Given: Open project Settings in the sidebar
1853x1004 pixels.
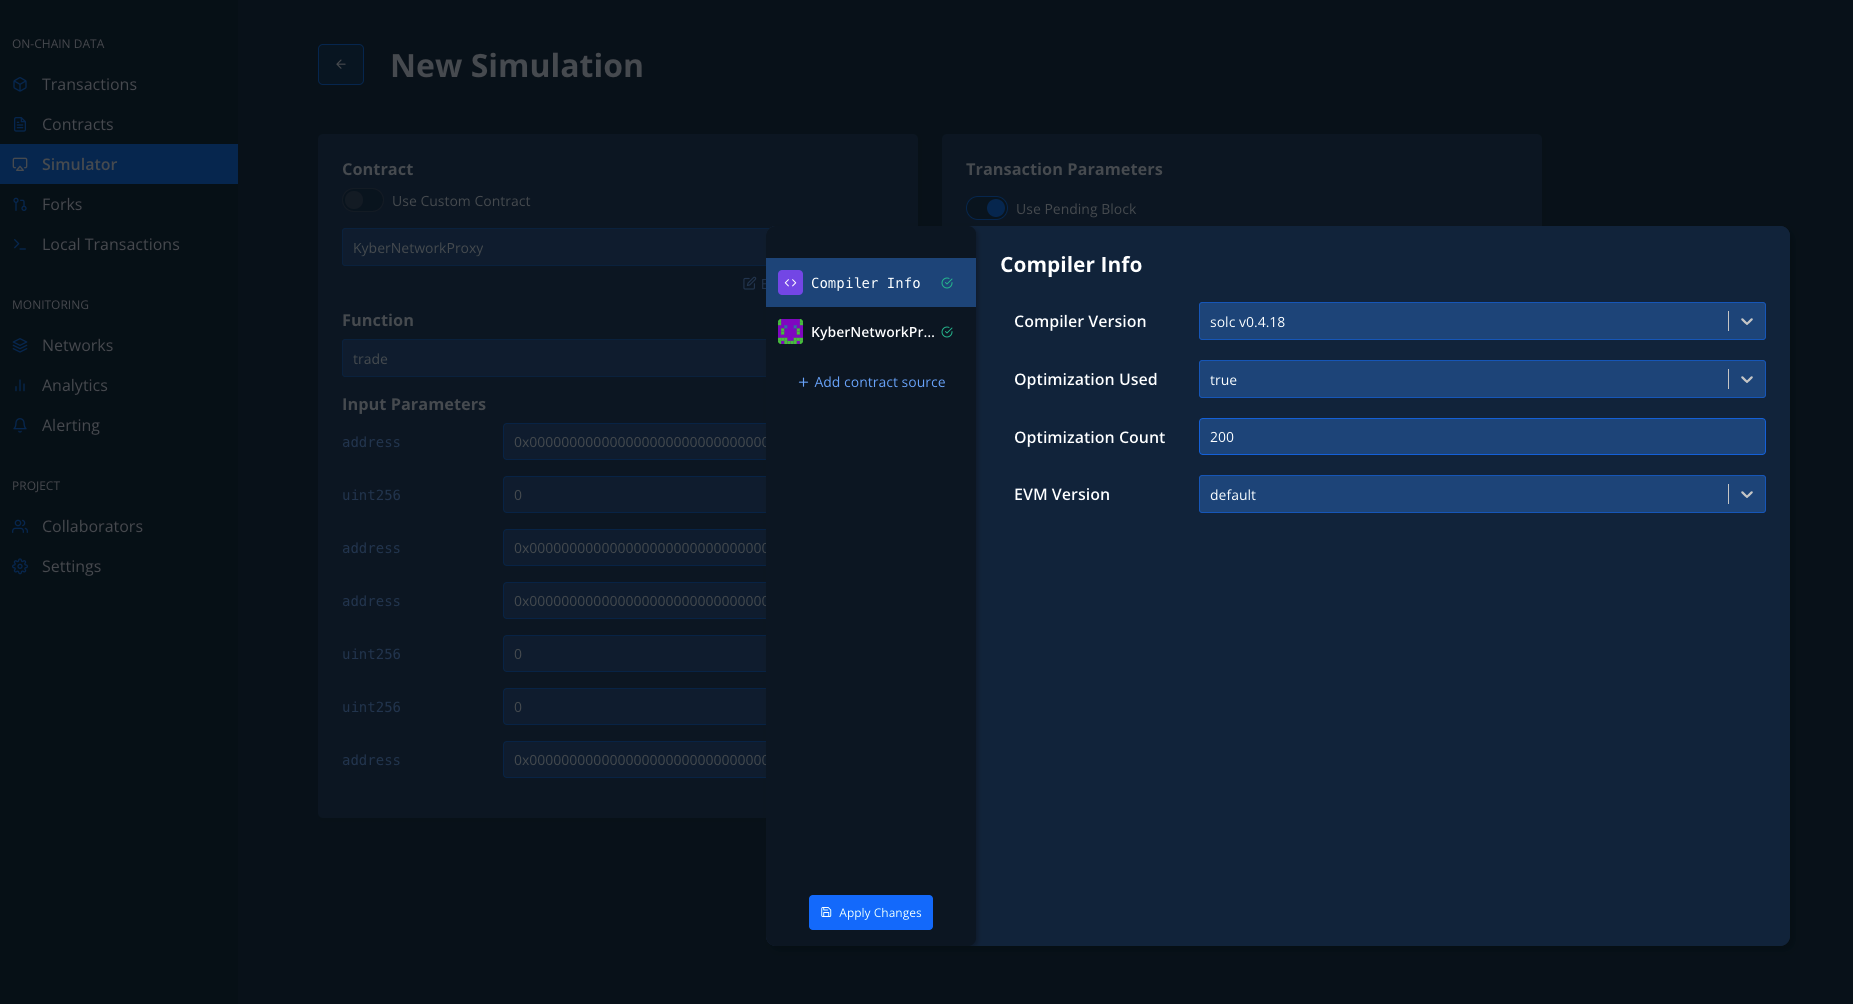Looking at the screenshot, I should click(119, 566).
